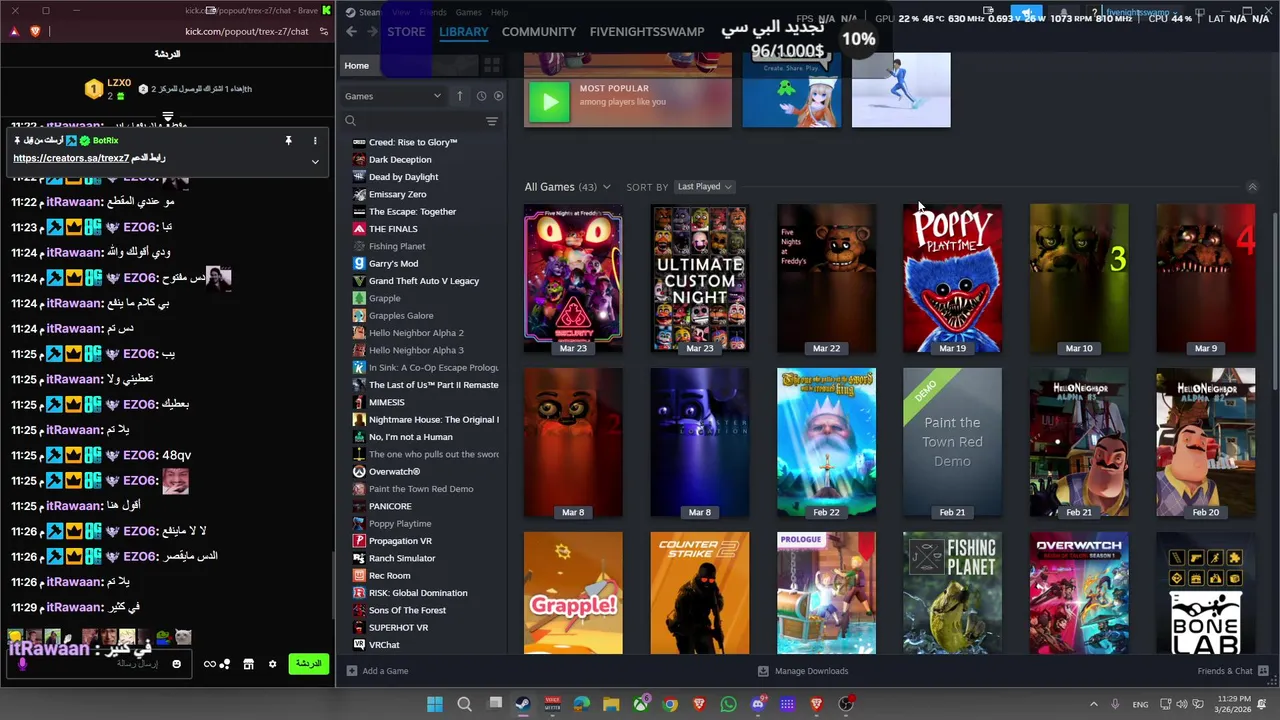Screen dimensions: 1280x720
Task: Open the Sort By Last Played dropdown
Action: [704, 187]
